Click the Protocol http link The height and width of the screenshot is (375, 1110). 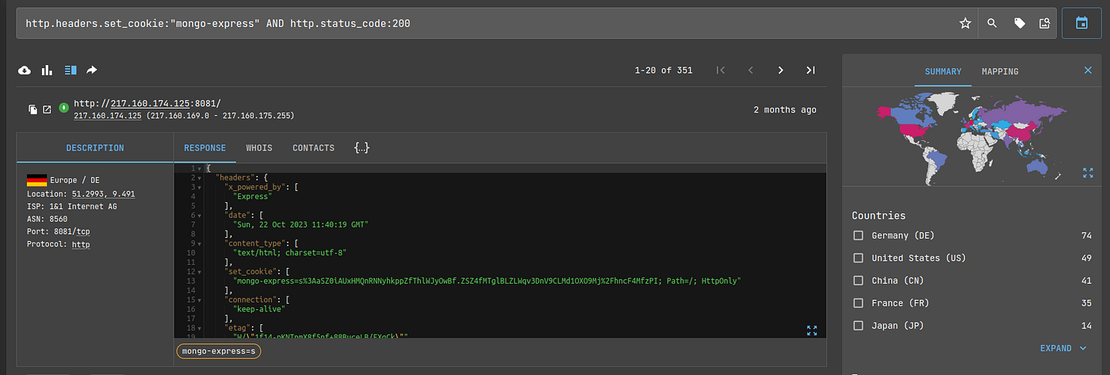click(x=81, y=244)
